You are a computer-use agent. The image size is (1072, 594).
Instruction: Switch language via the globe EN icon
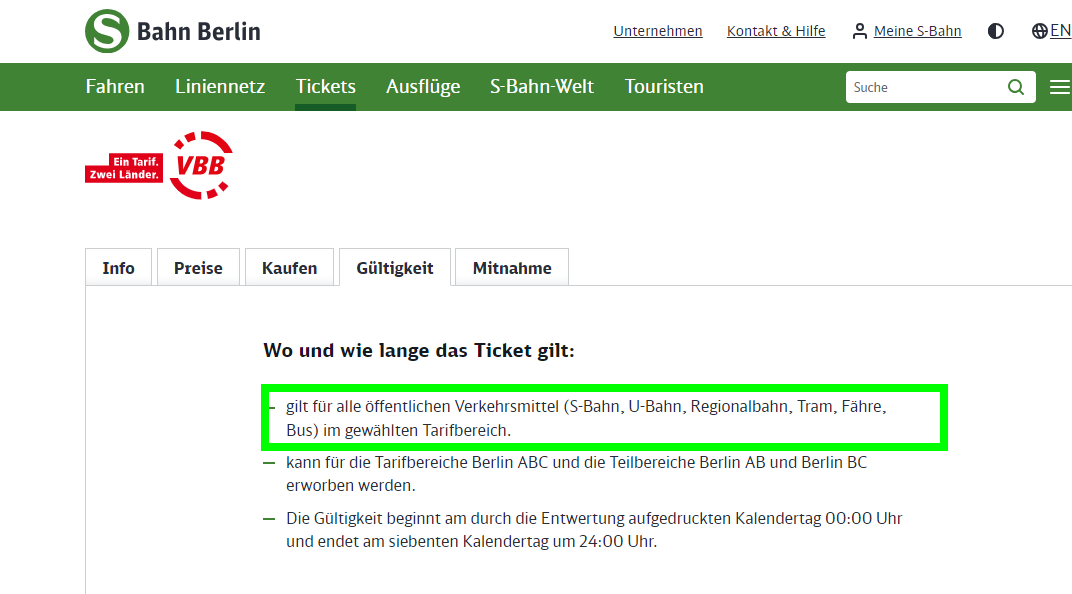click(1051, 31)
